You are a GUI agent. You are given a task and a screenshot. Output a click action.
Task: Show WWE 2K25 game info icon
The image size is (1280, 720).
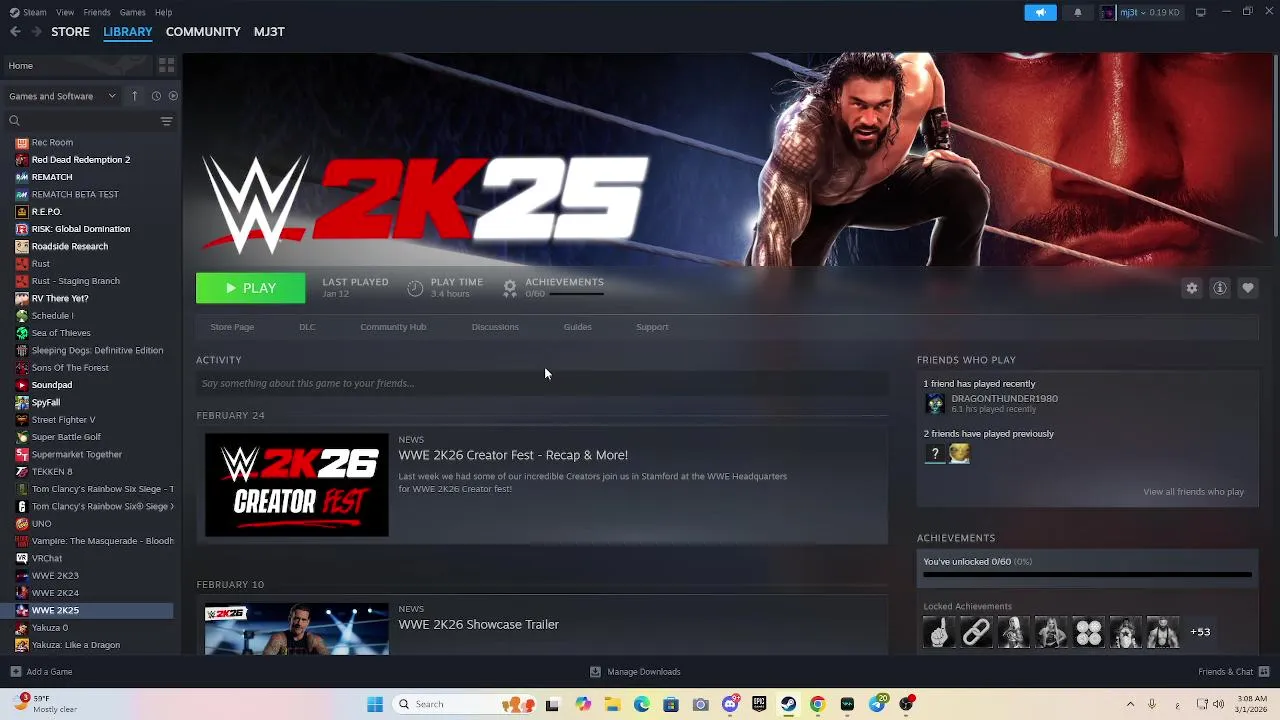pyautogui.click(x=1220, y=288)
